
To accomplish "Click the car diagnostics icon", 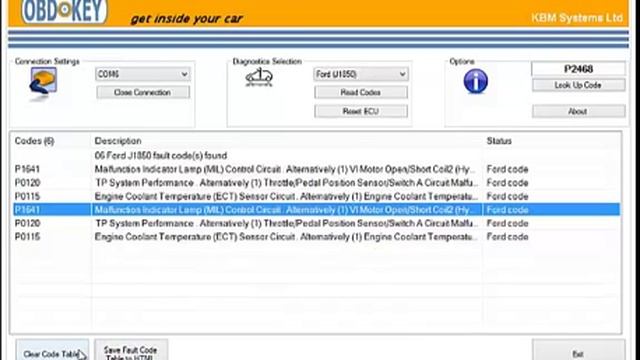I will (x=259, y=77).
